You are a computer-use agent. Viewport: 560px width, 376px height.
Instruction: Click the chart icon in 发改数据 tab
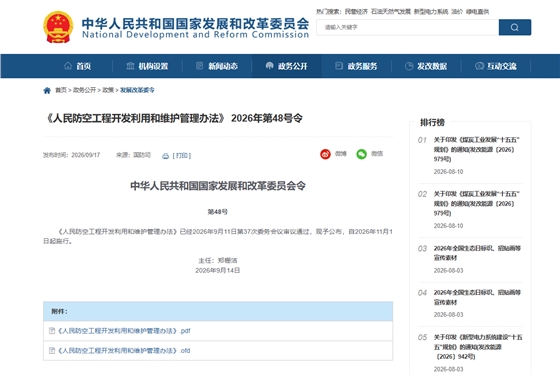(409, 66)
